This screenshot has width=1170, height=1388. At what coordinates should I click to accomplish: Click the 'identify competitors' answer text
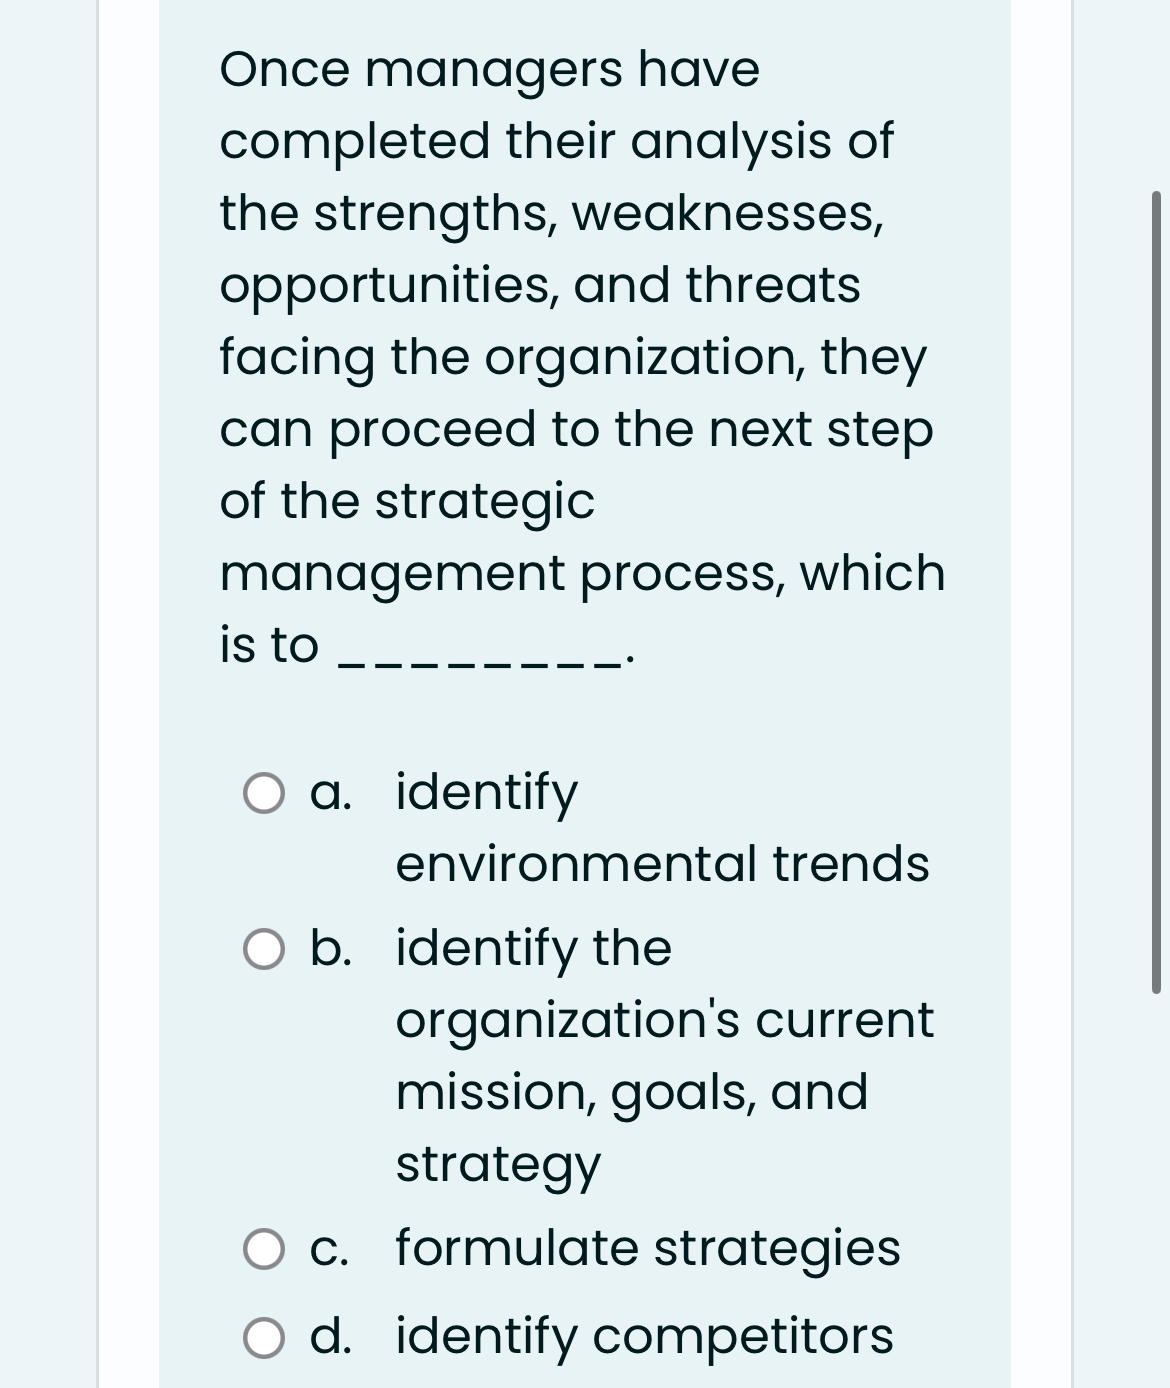click(x=645, y=1337)
